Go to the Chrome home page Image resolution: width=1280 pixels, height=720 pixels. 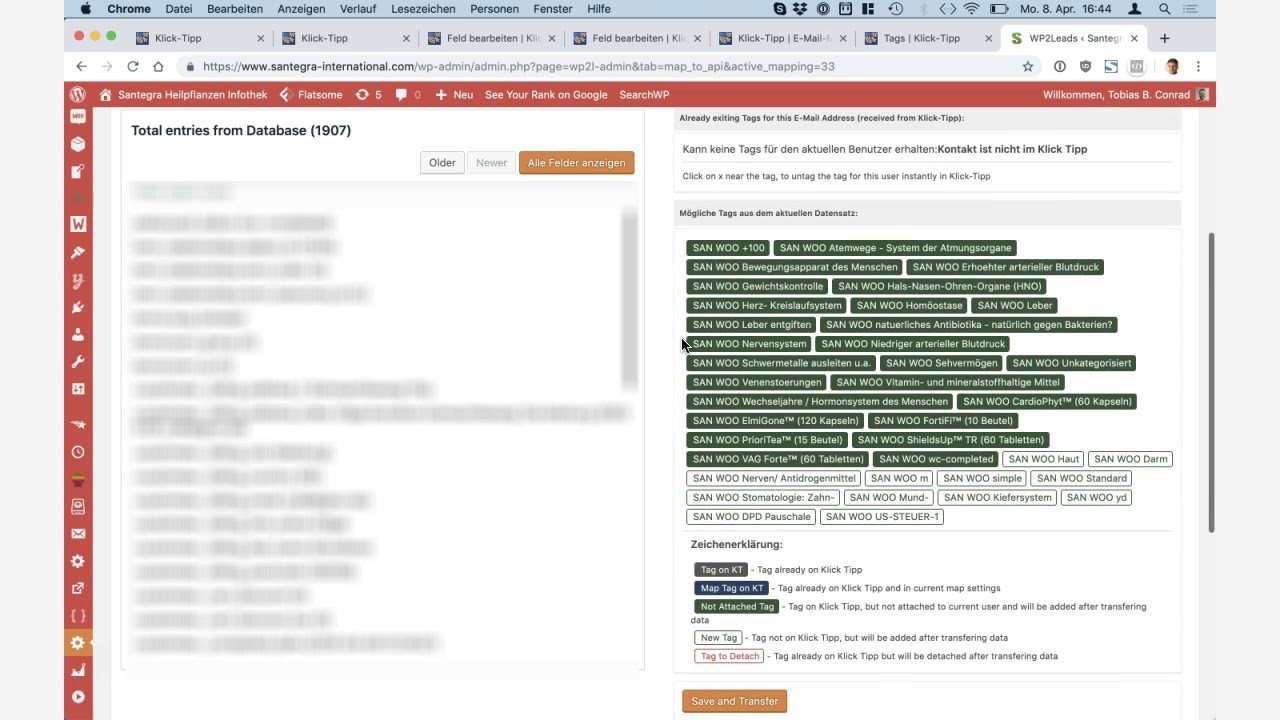[x=158, y=66]
